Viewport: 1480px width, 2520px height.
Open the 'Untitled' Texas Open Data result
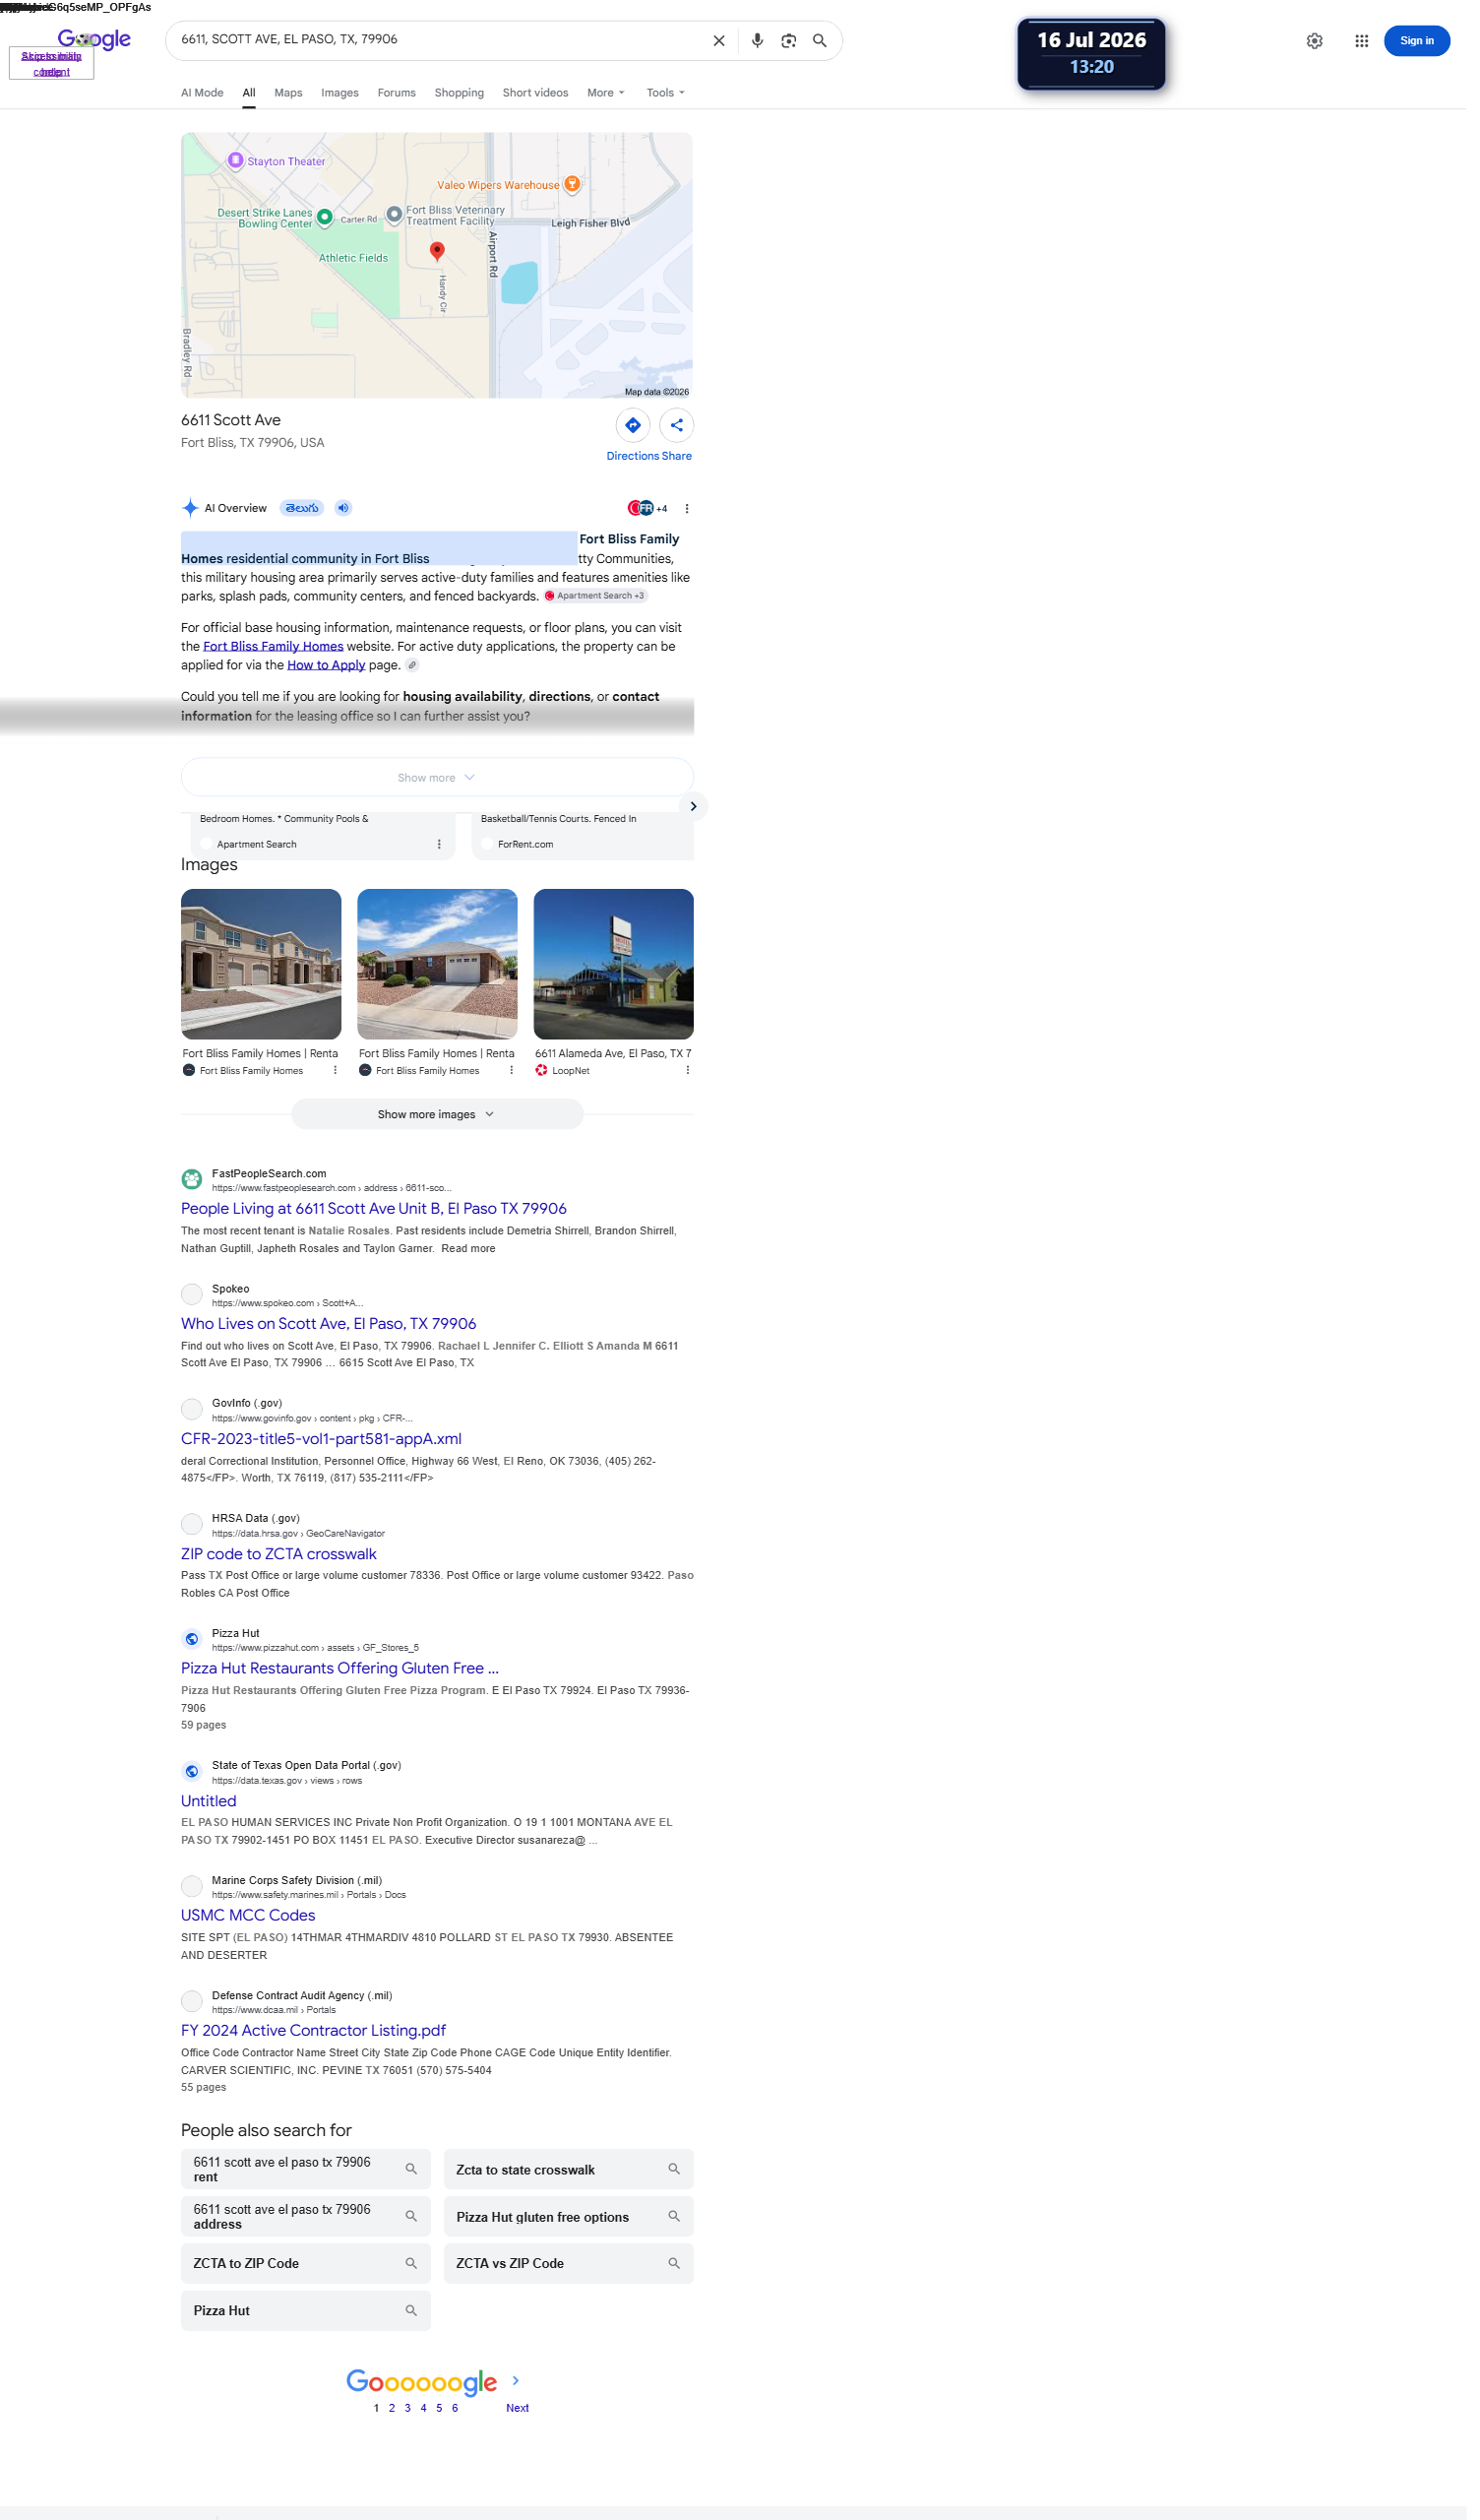click(x=210, y=1817)
